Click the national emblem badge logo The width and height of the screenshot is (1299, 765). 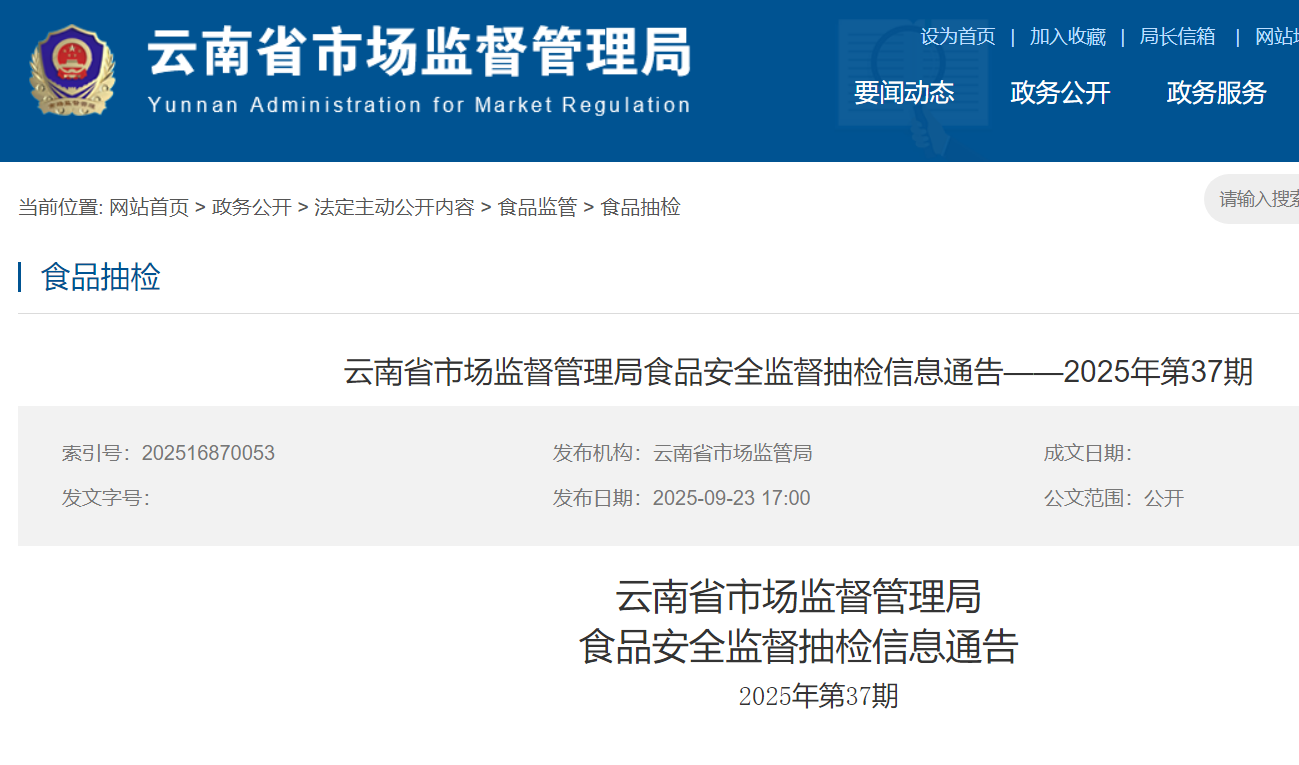pyautogui.click(x=71, y=71)
